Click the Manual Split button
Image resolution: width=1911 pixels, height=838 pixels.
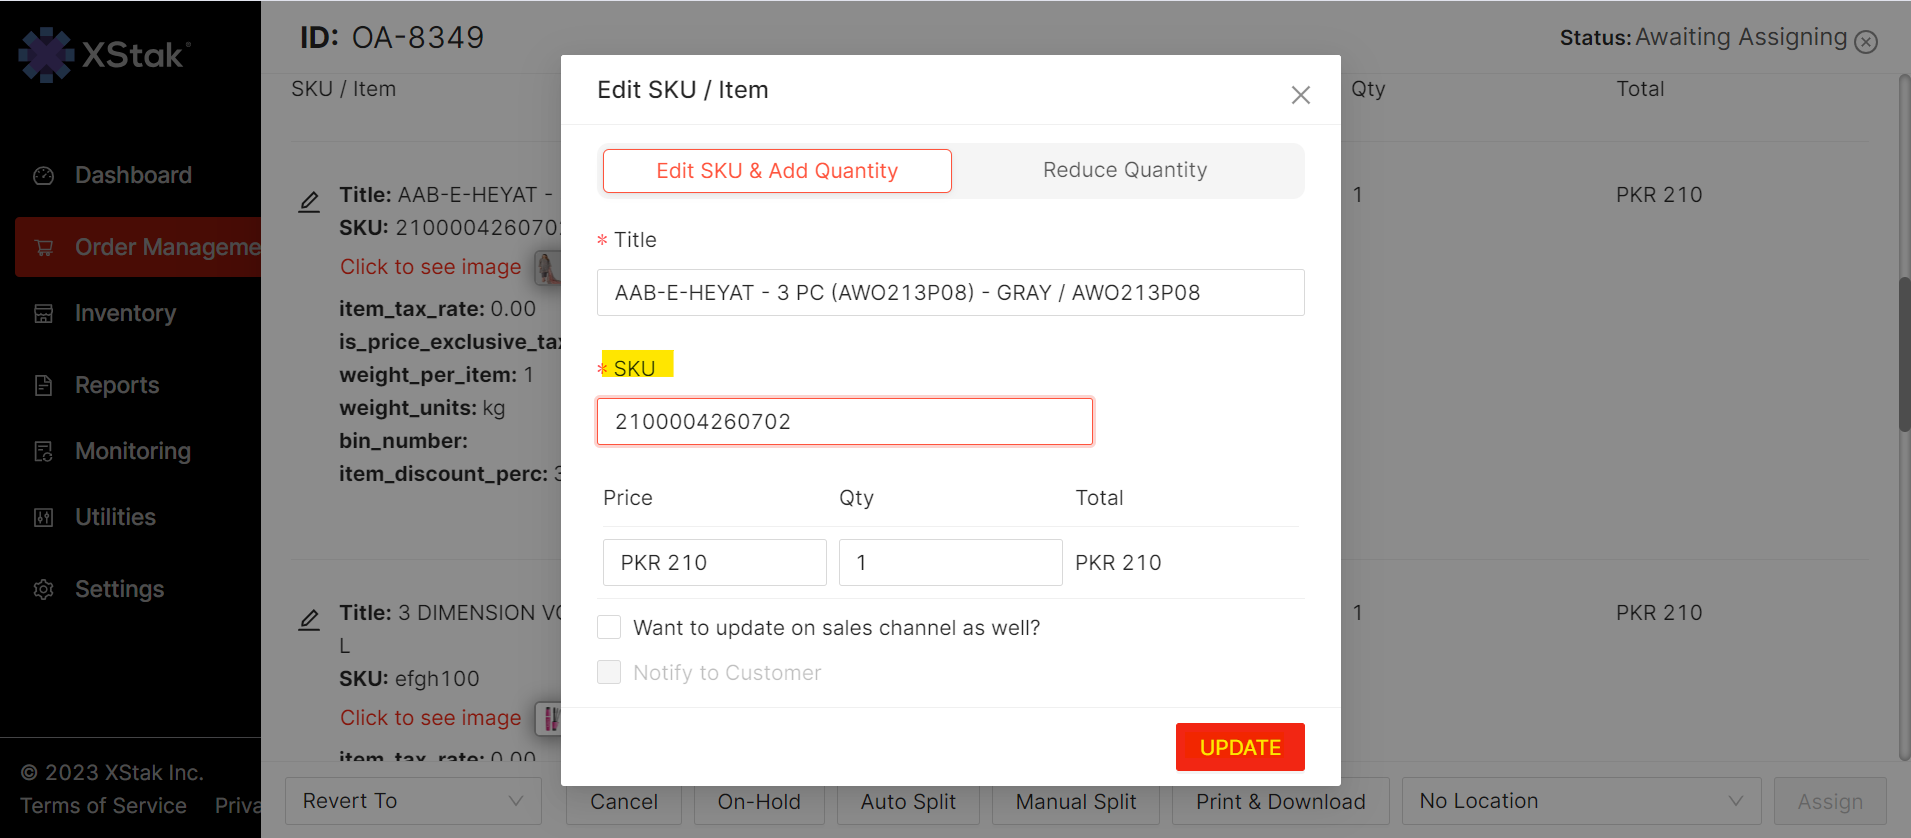click(1075, 801)
